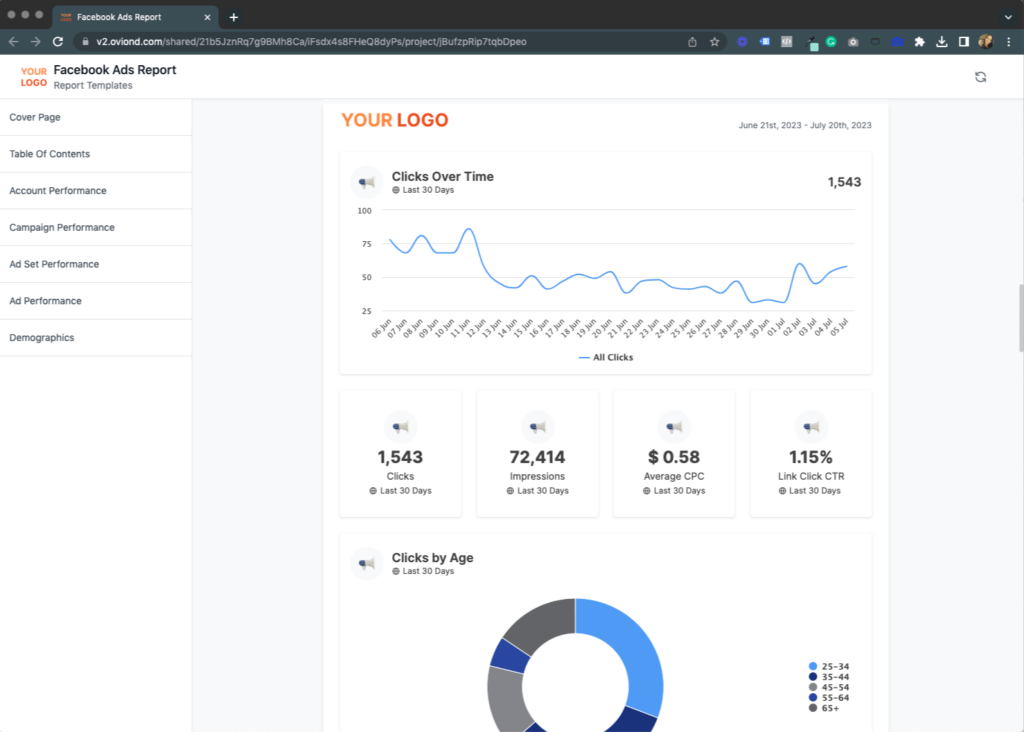This screenshot has width=1024, height=732.
Task: Share this page using the share icon
Action: (x=692, y=42)
